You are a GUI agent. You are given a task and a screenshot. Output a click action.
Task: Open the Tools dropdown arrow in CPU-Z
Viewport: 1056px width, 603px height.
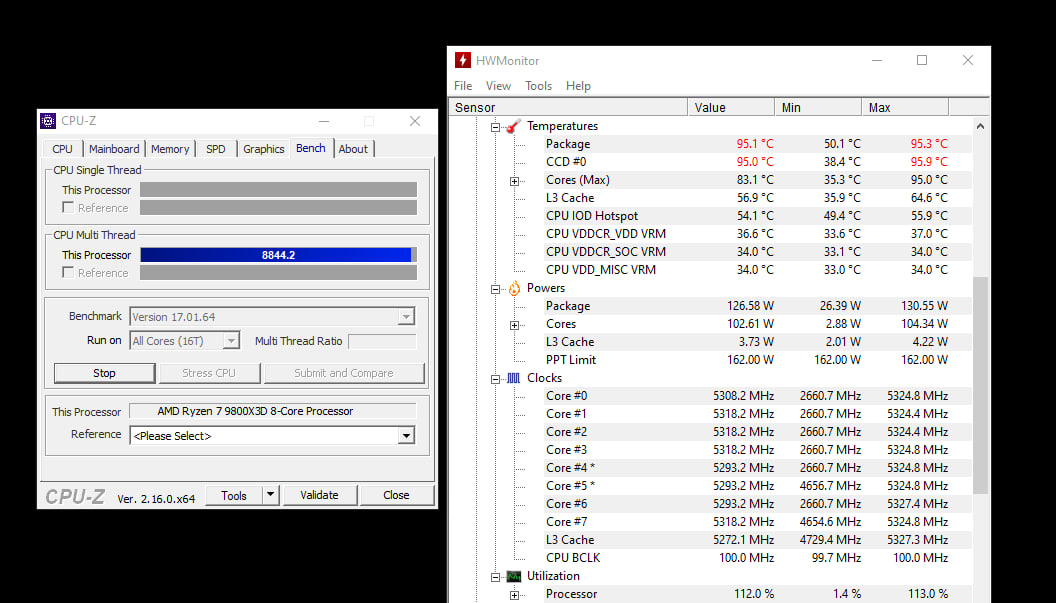270,495
